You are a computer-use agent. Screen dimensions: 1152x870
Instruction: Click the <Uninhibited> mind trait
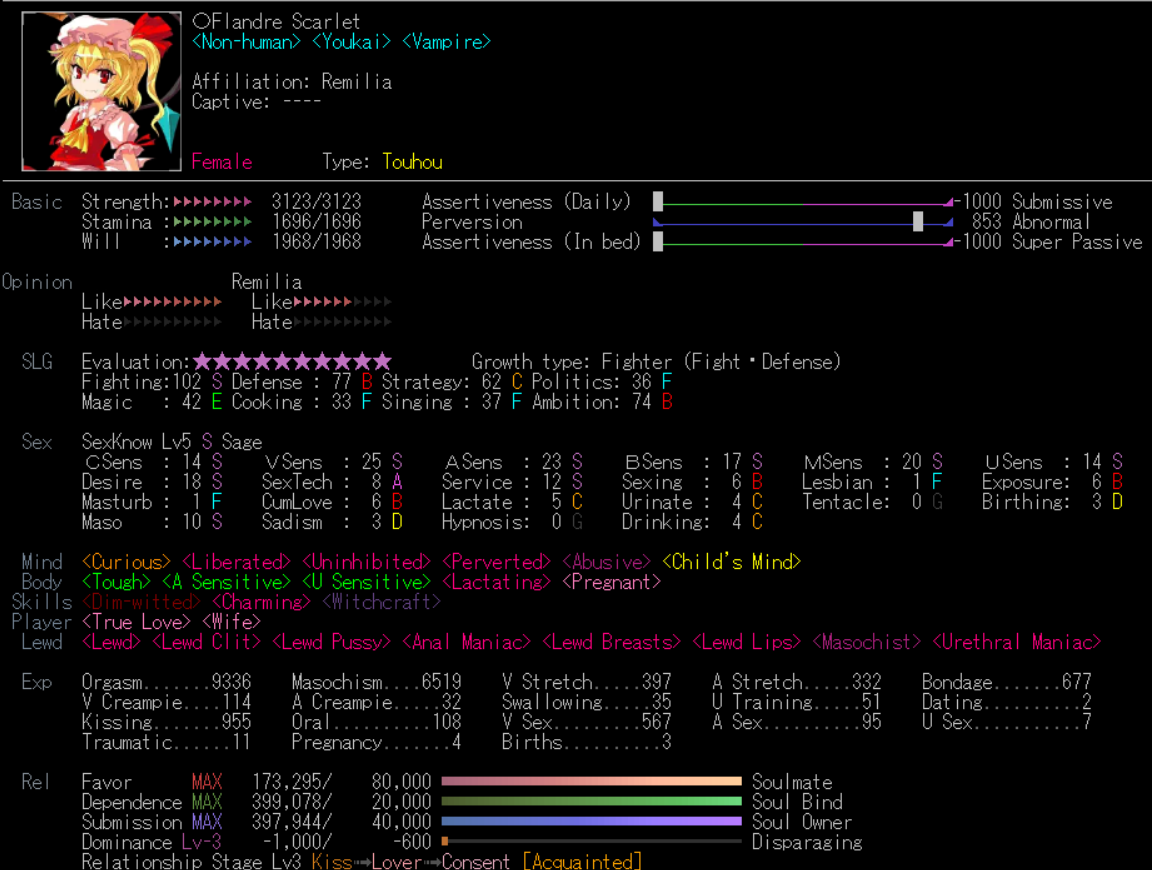click(367, 562)
